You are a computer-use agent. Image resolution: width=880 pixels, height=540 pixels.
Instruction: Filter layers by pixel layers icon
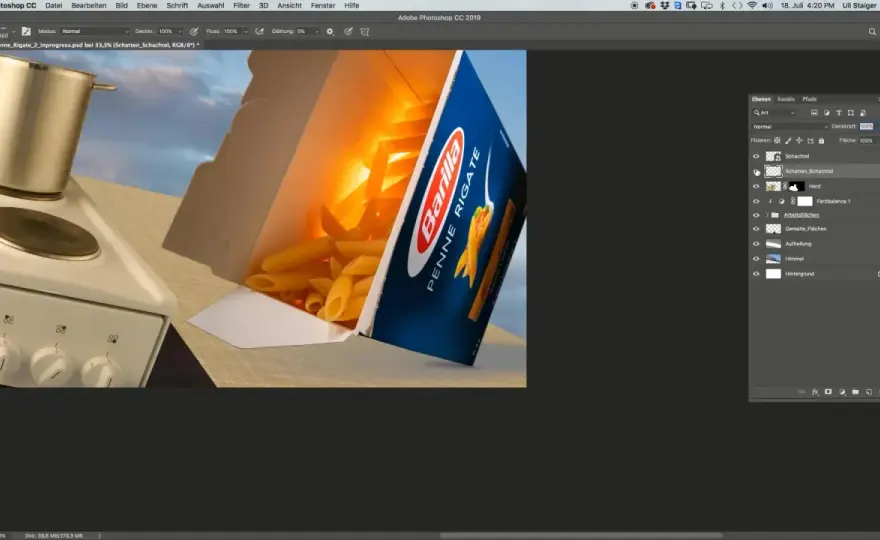click(x=814, y=113)
